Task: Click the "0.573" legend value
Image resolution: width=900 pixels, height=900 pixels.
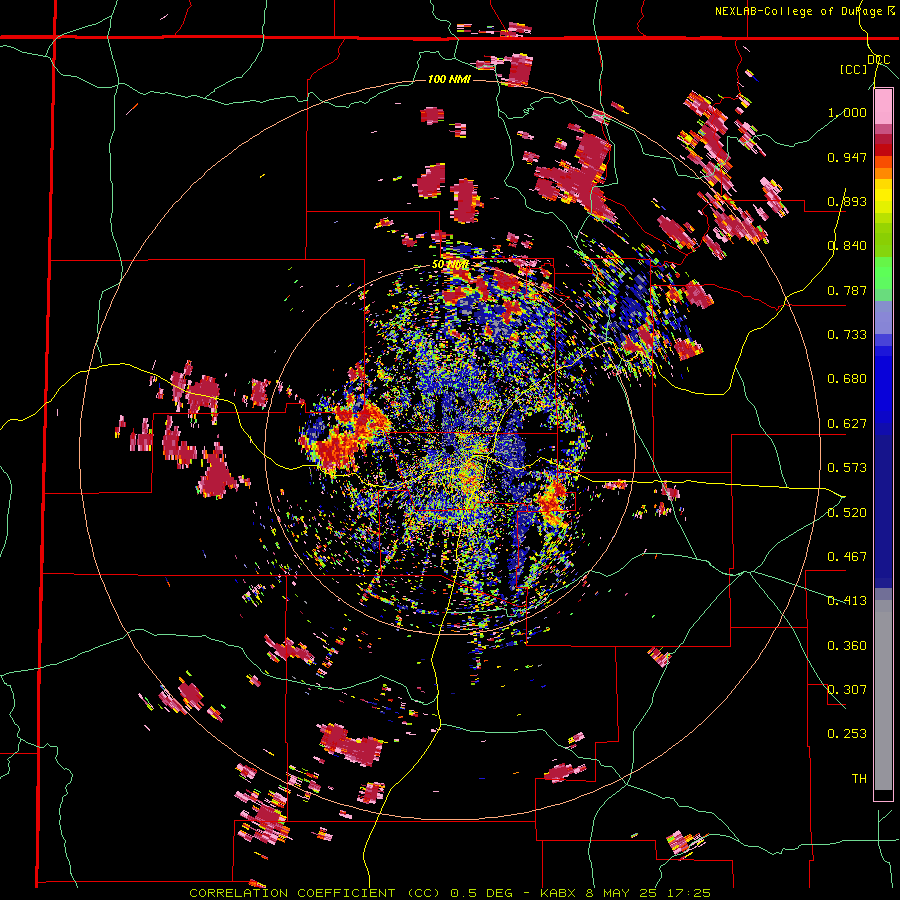Action: tap(847, 468)
